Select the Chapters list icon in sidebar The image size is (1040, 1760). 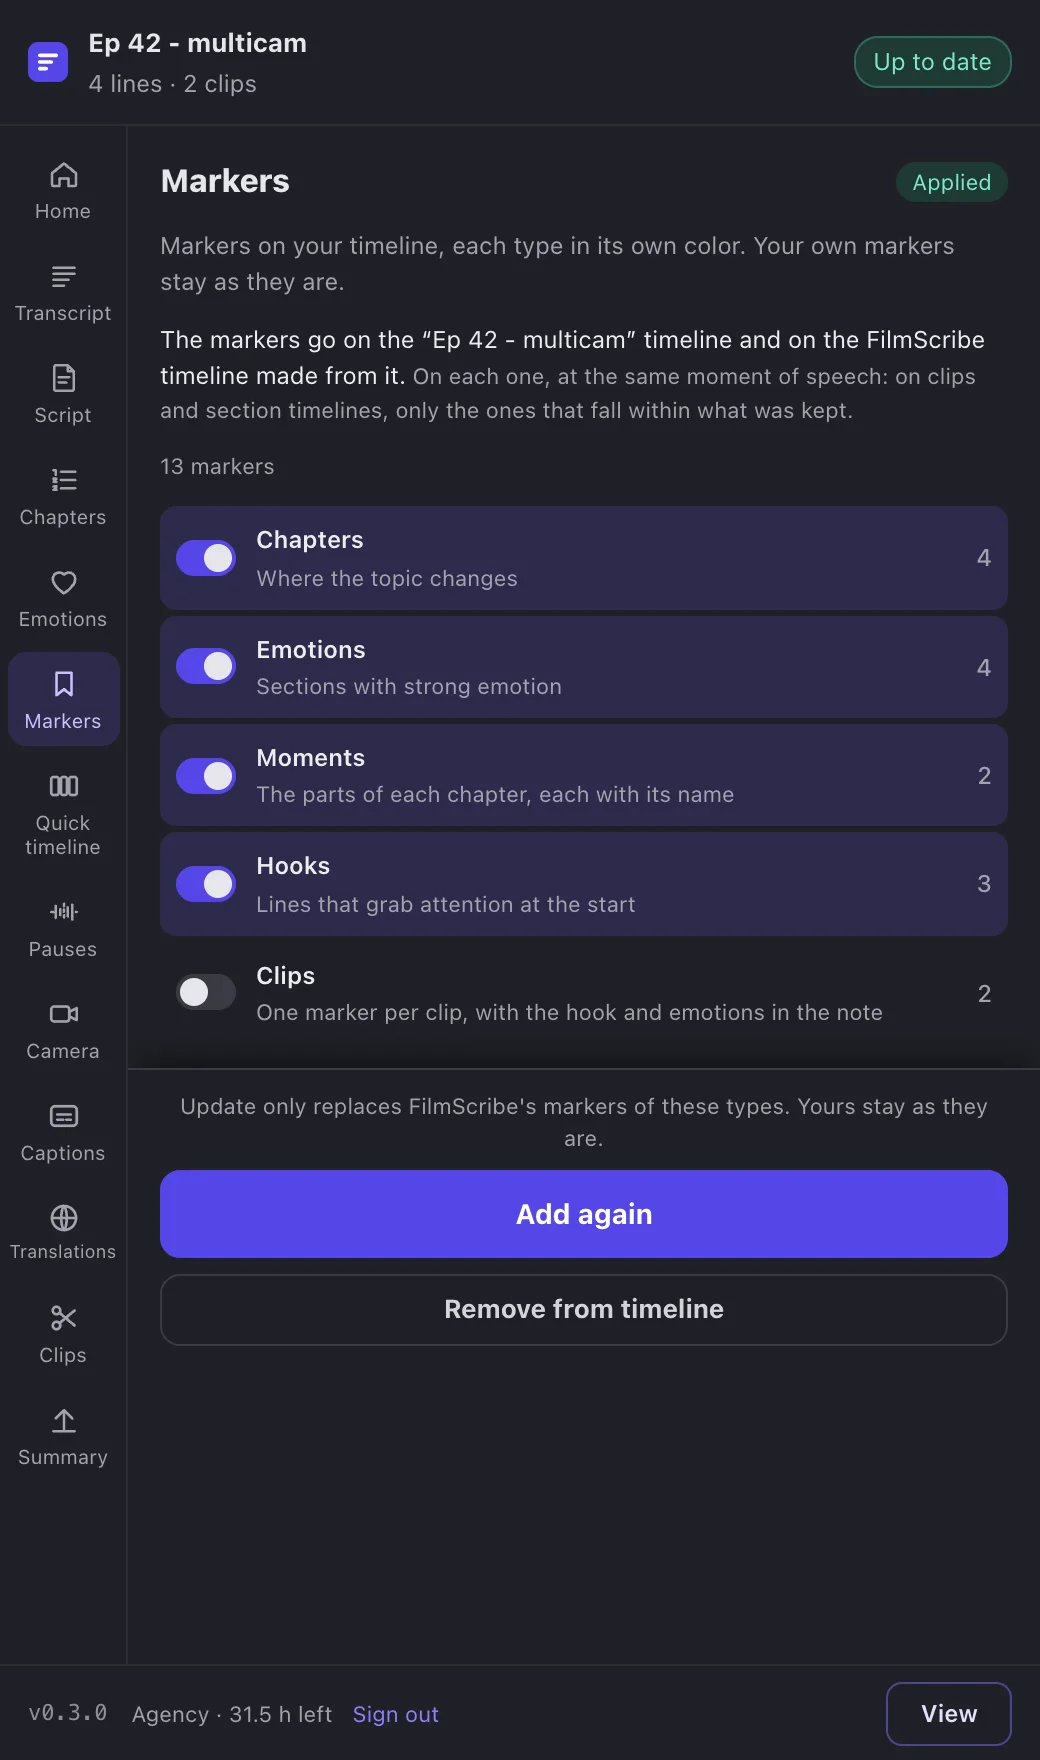pyautogui.click(x=63, y=481)
